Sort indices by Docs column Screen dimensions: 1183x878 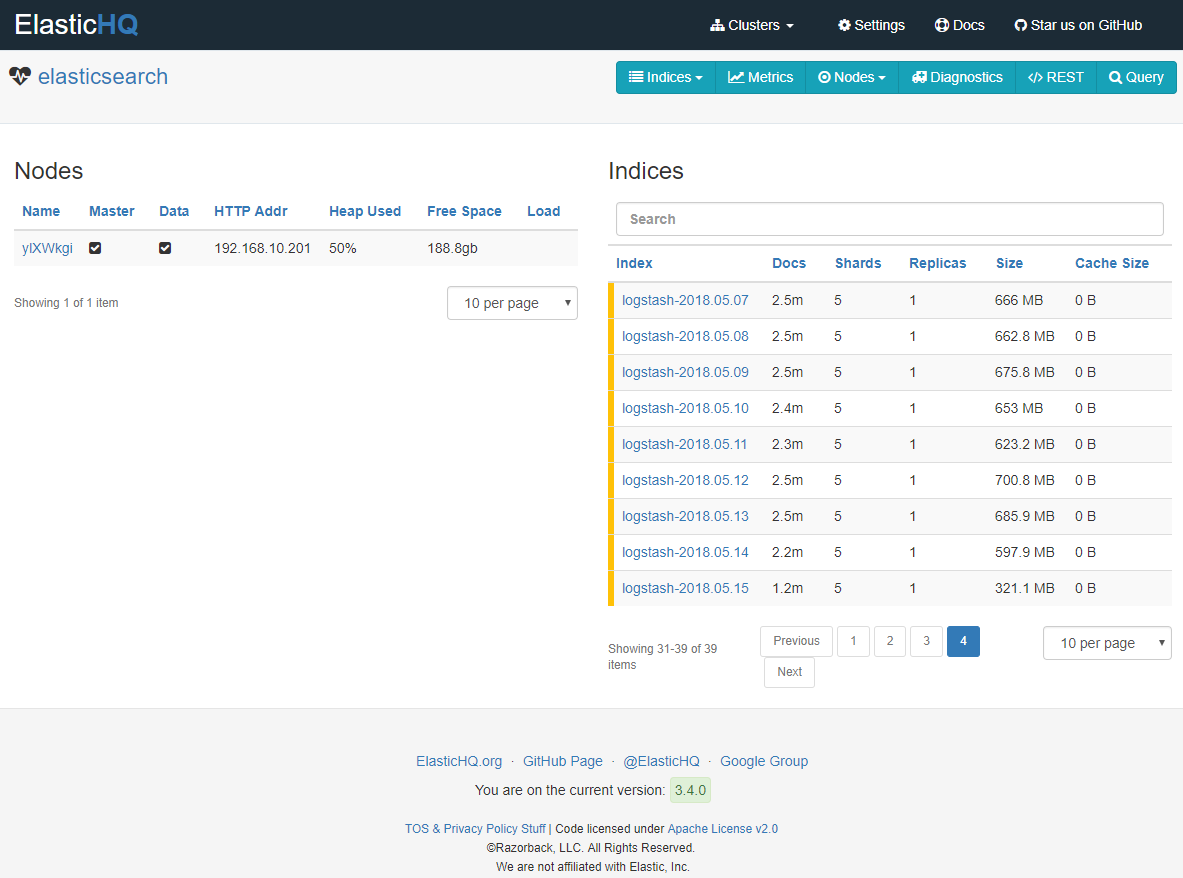pyautogui.click(x=789, y=263)
